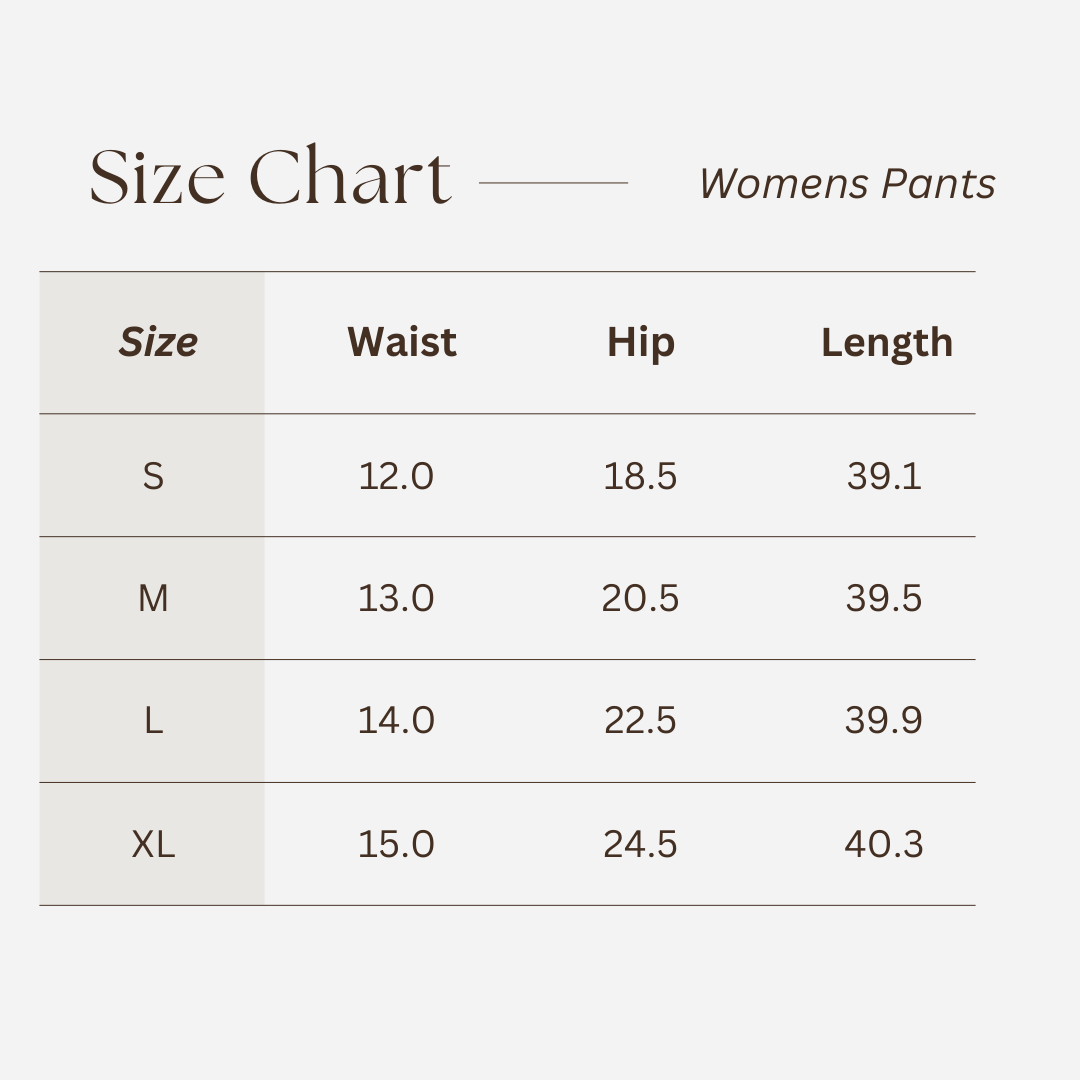Screen dimensions: 1080x1080
Task: Click the Size column header
Action: pos(157,342)
